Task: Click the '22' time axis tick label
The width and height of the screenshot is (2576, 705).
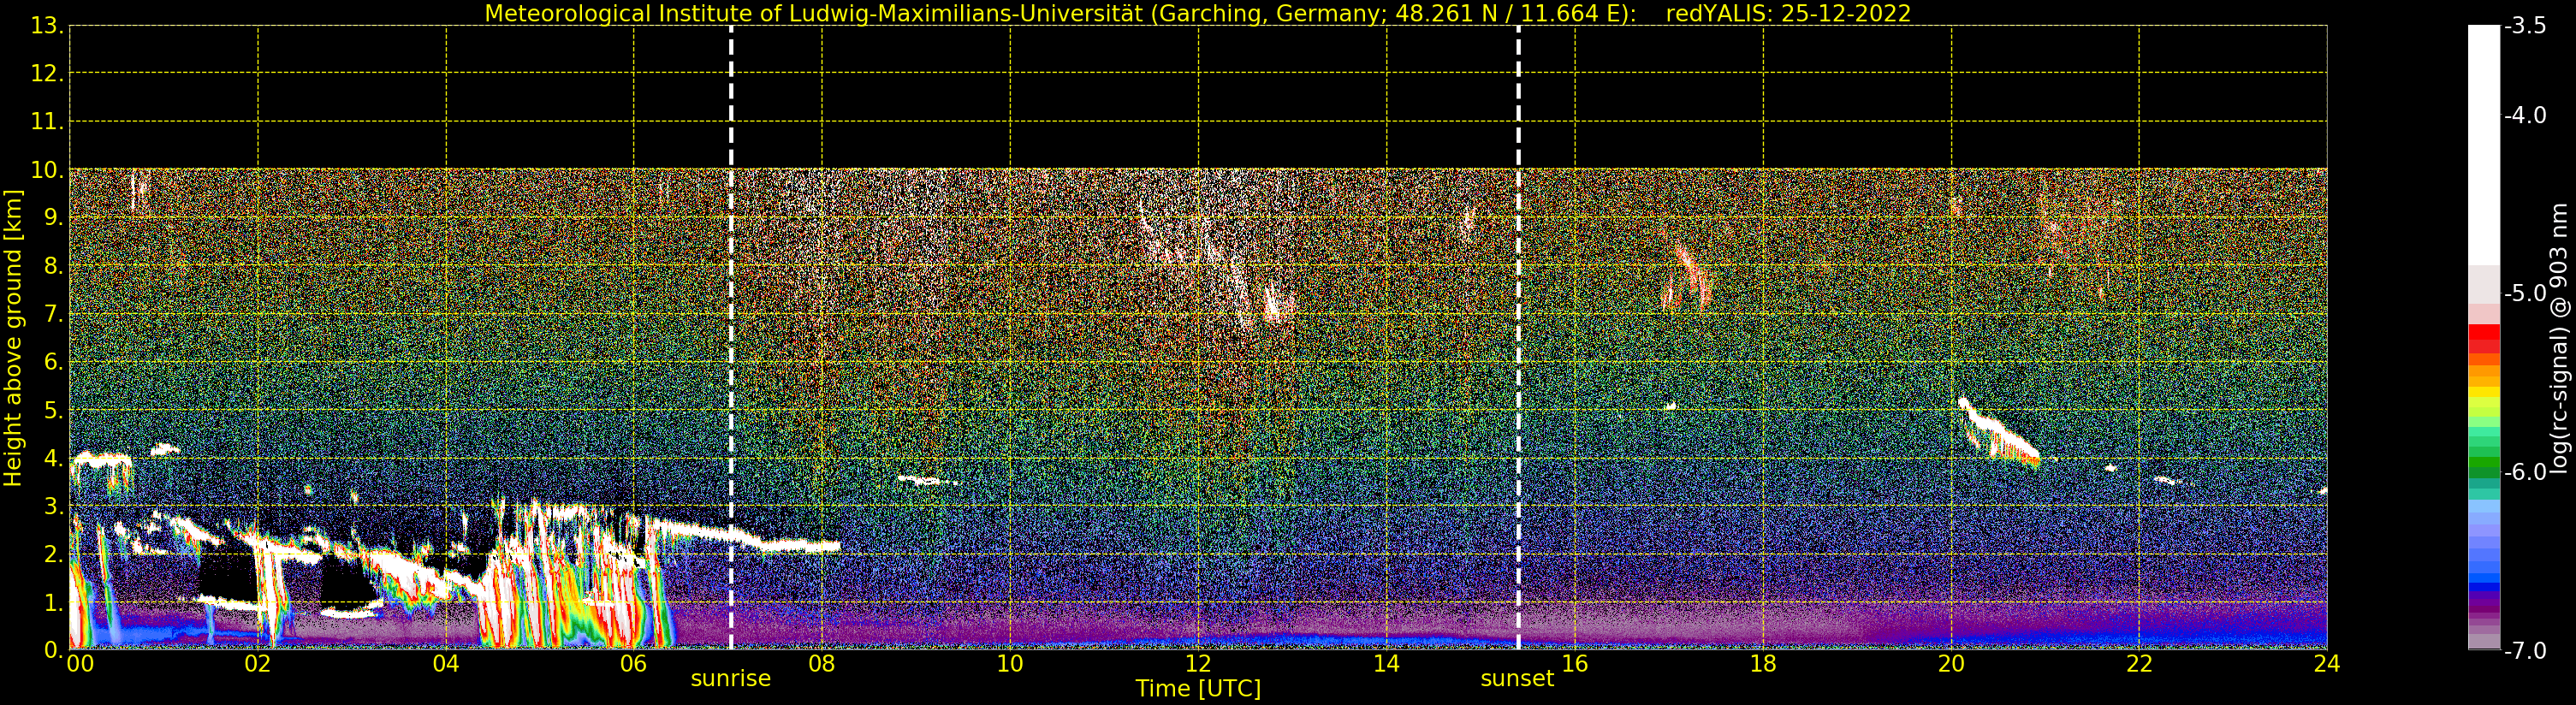Action: [2139, 664]
